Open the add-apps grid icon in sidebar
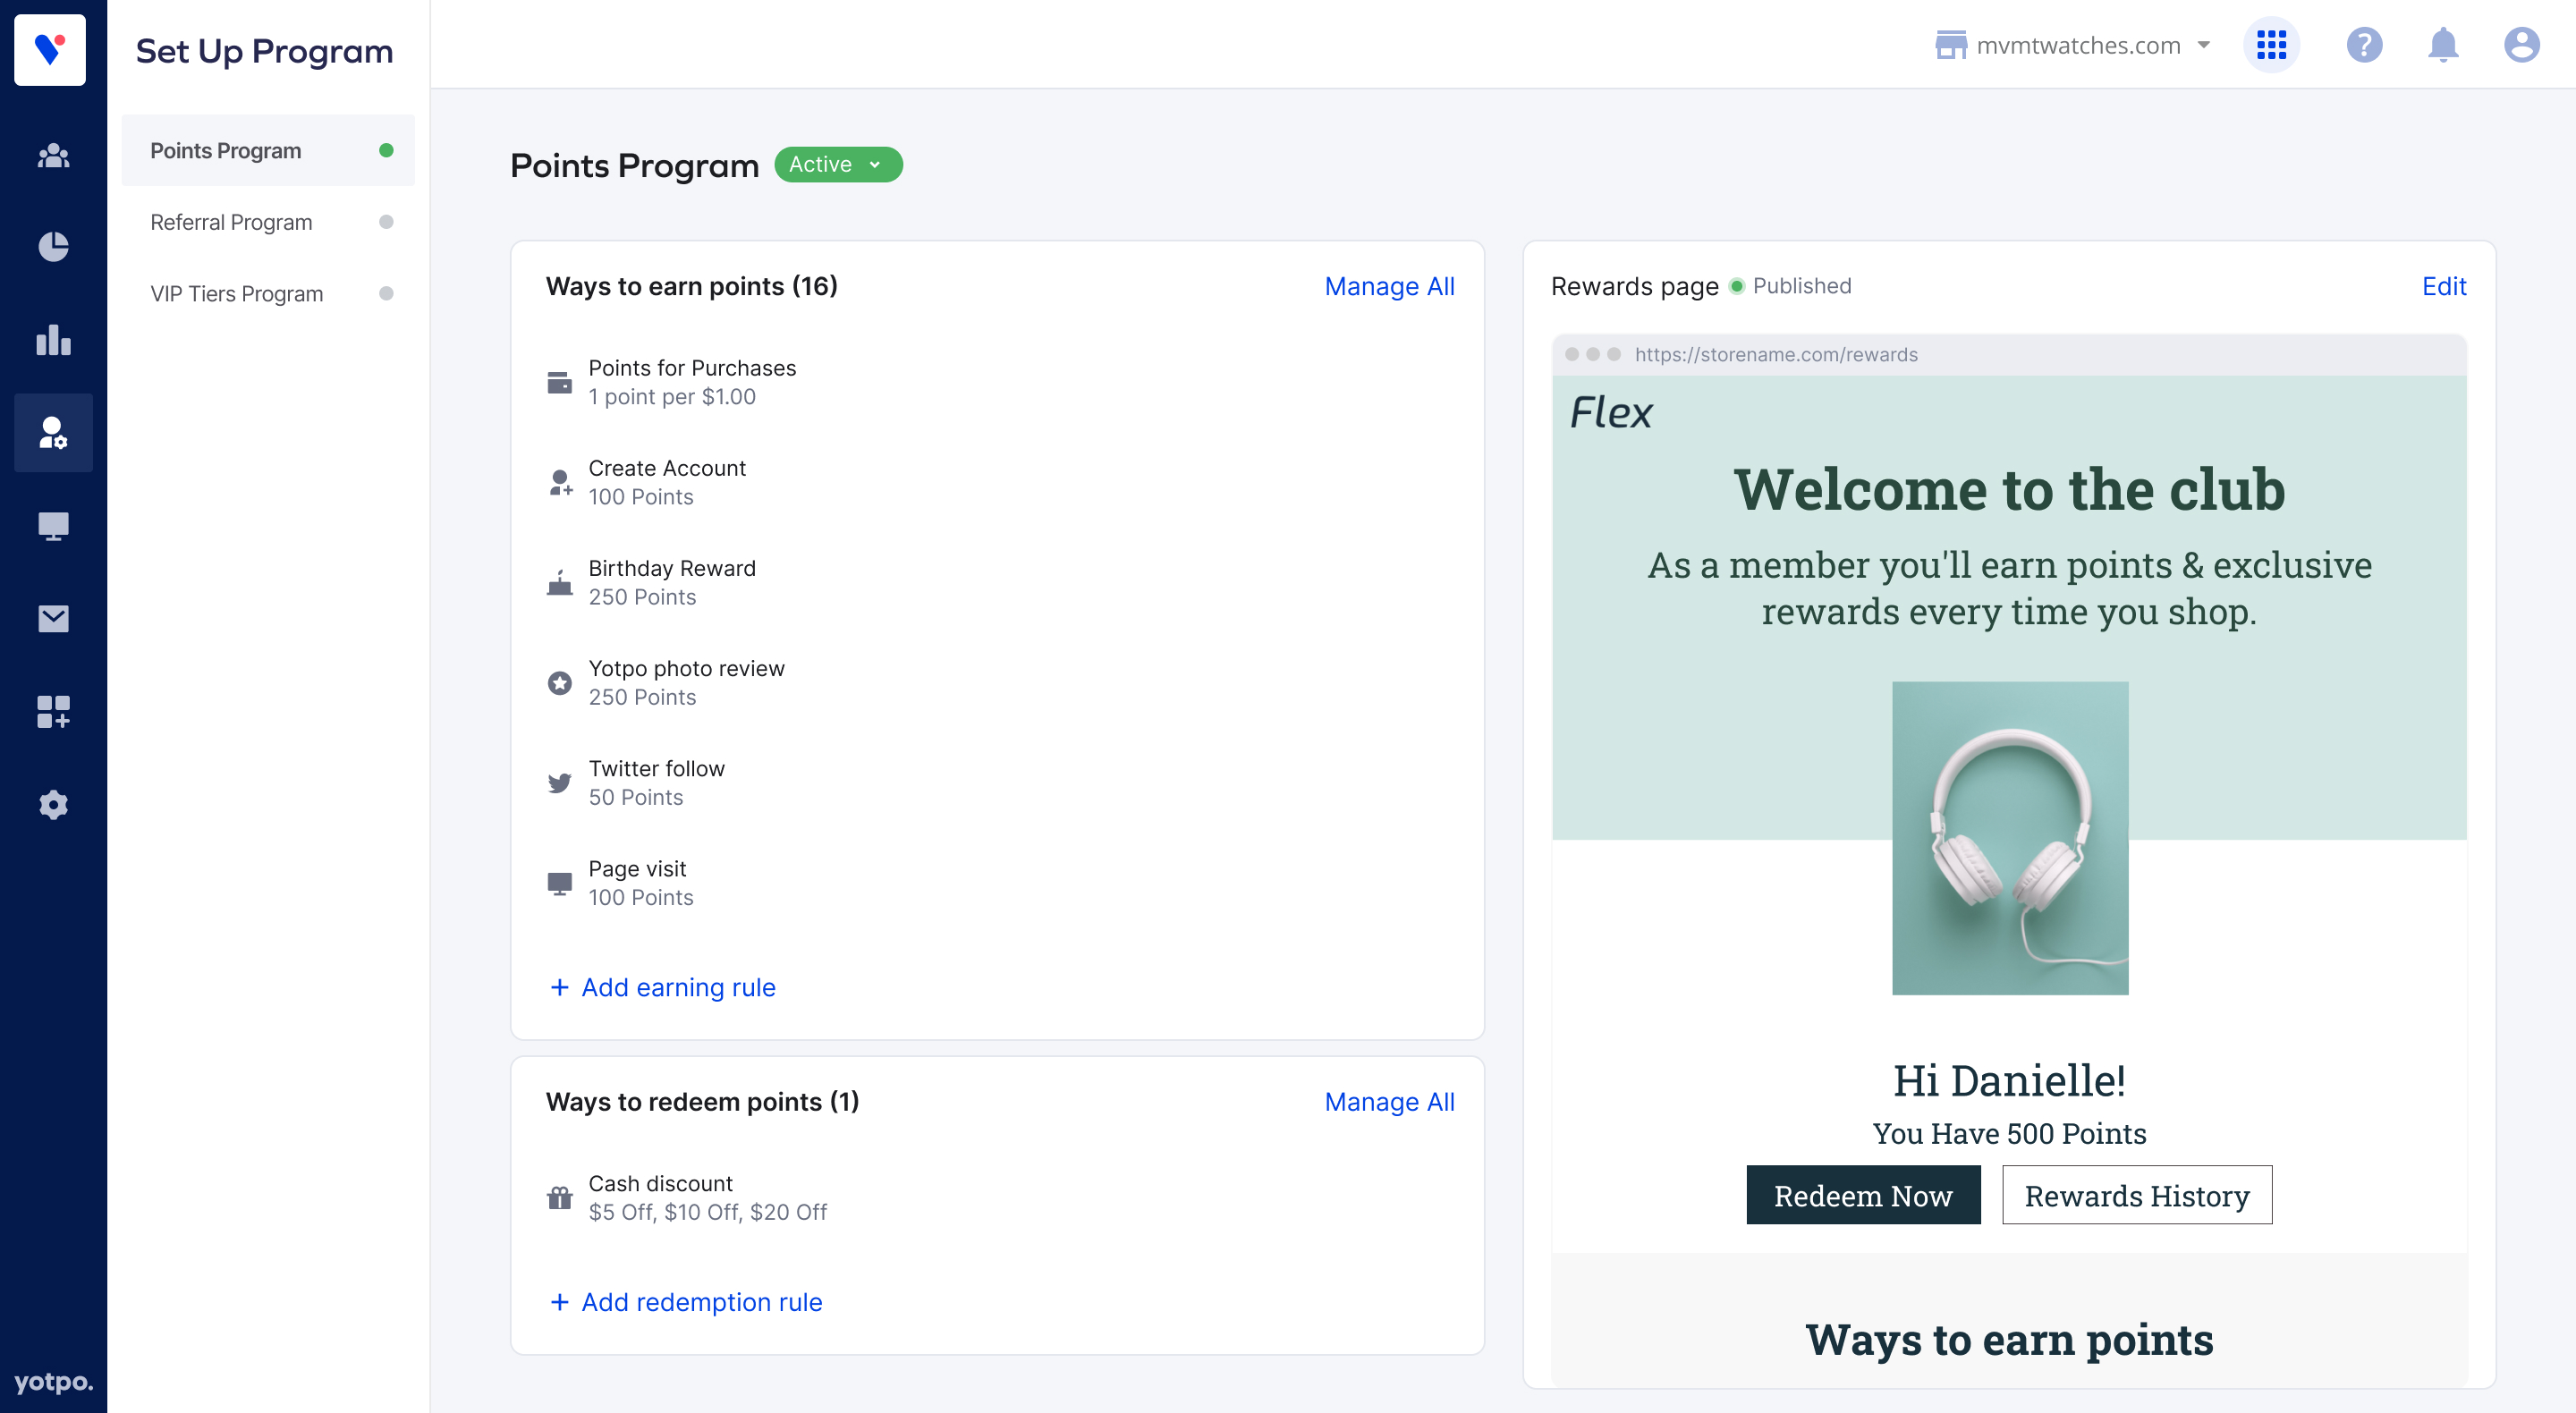The height and width of the screenshot is (1413, 2576). [53, 711]
